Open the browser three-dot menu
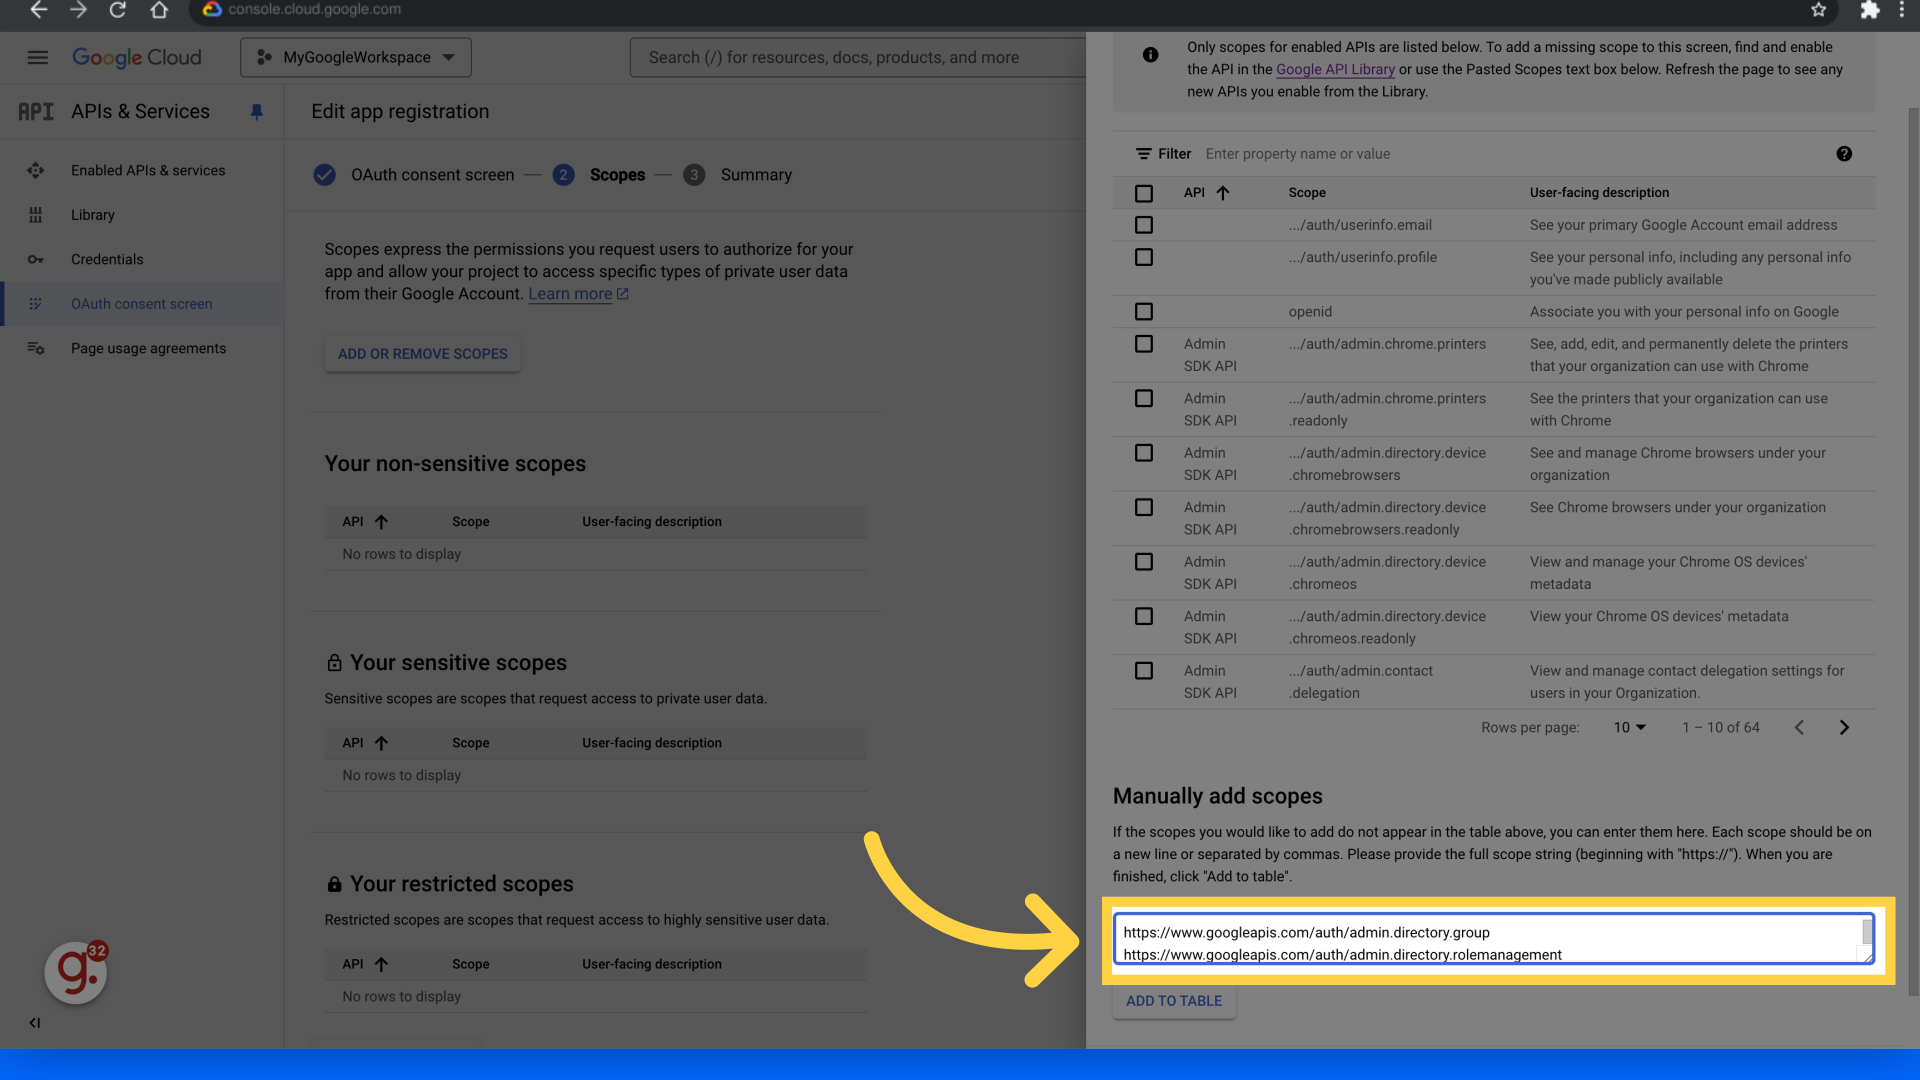Viewport: 1920px width, 1080px height. click(x=1902, y=10)
